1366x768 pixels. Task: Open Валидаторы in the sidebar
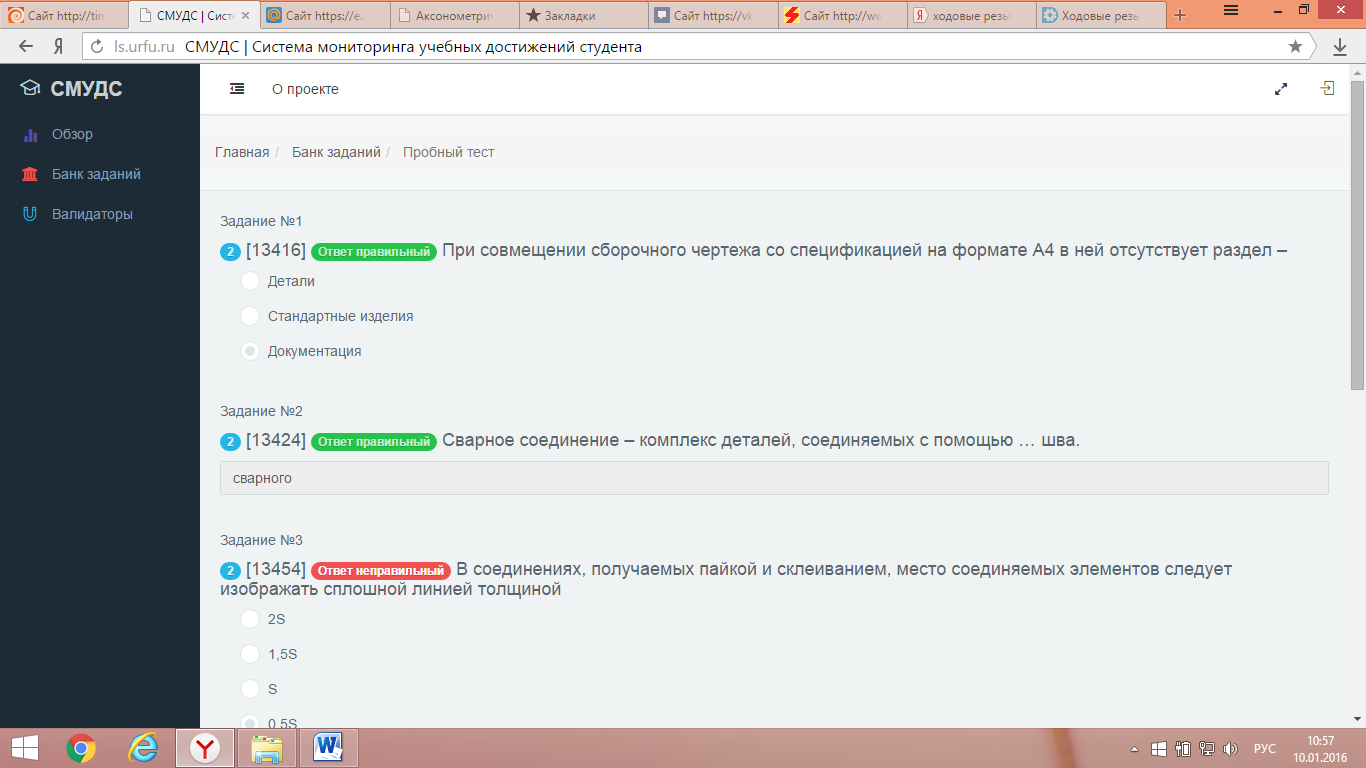pos(92,214)
